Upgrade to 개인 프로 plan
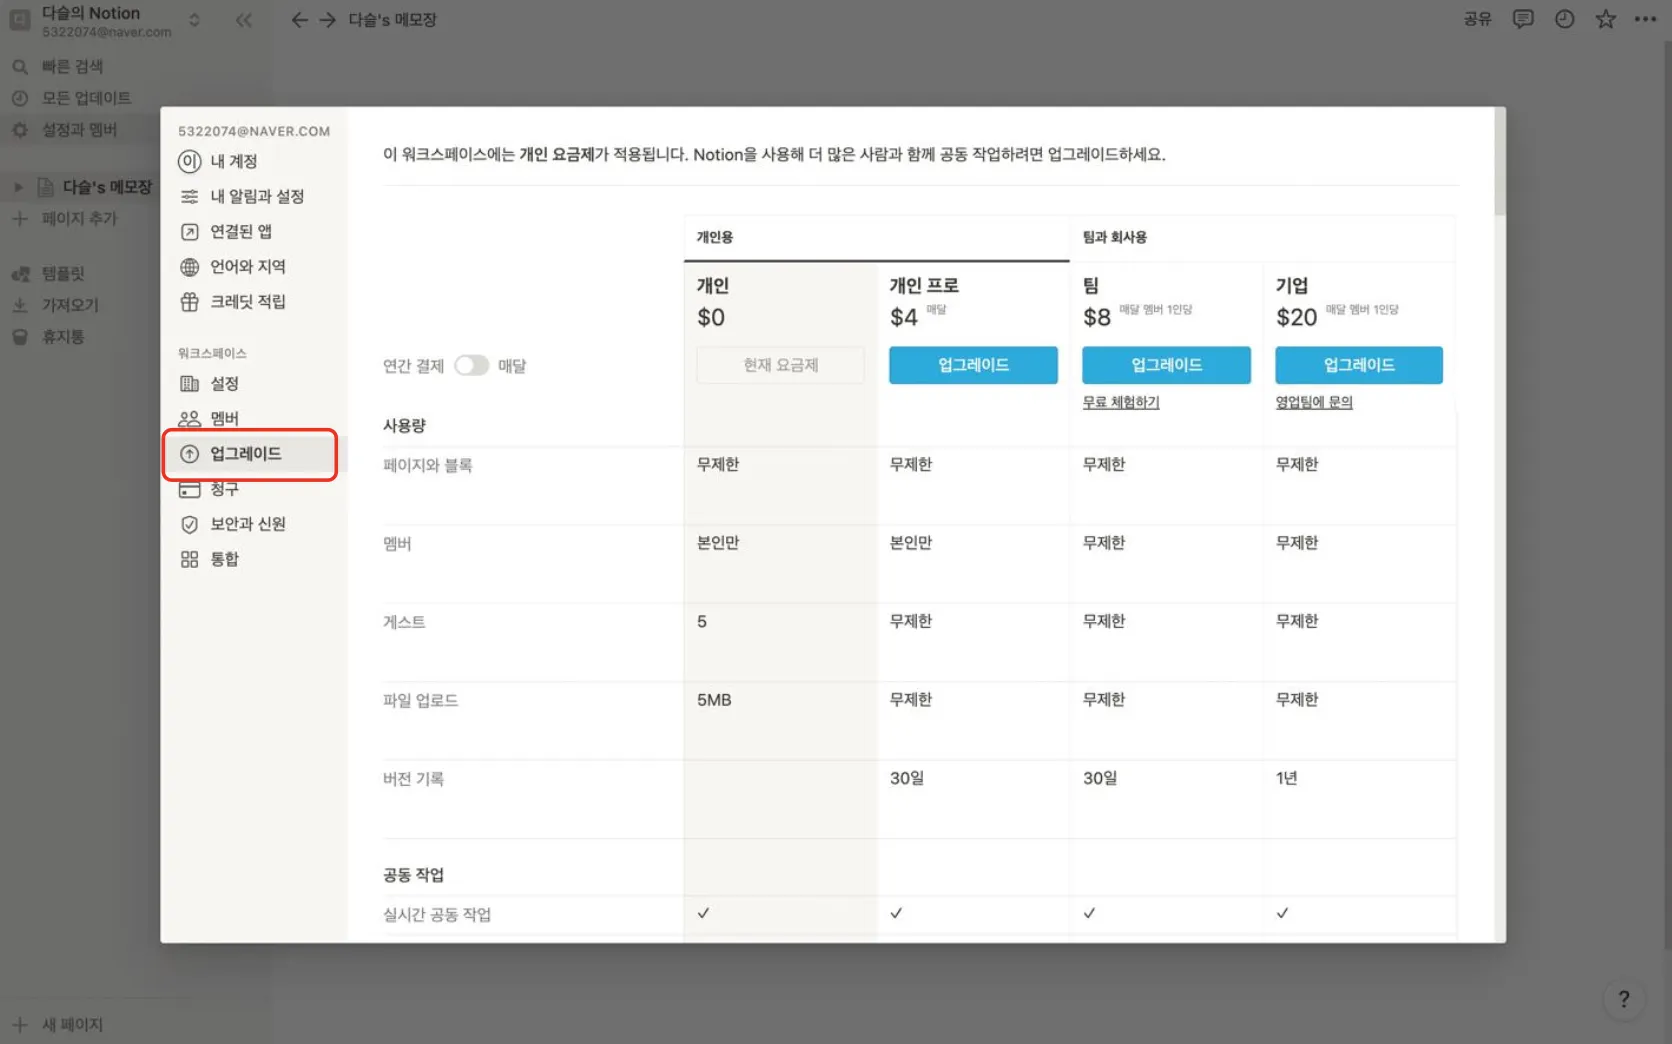The width and height of the screenshot is (1672, 1044). [x=973, y=365]
